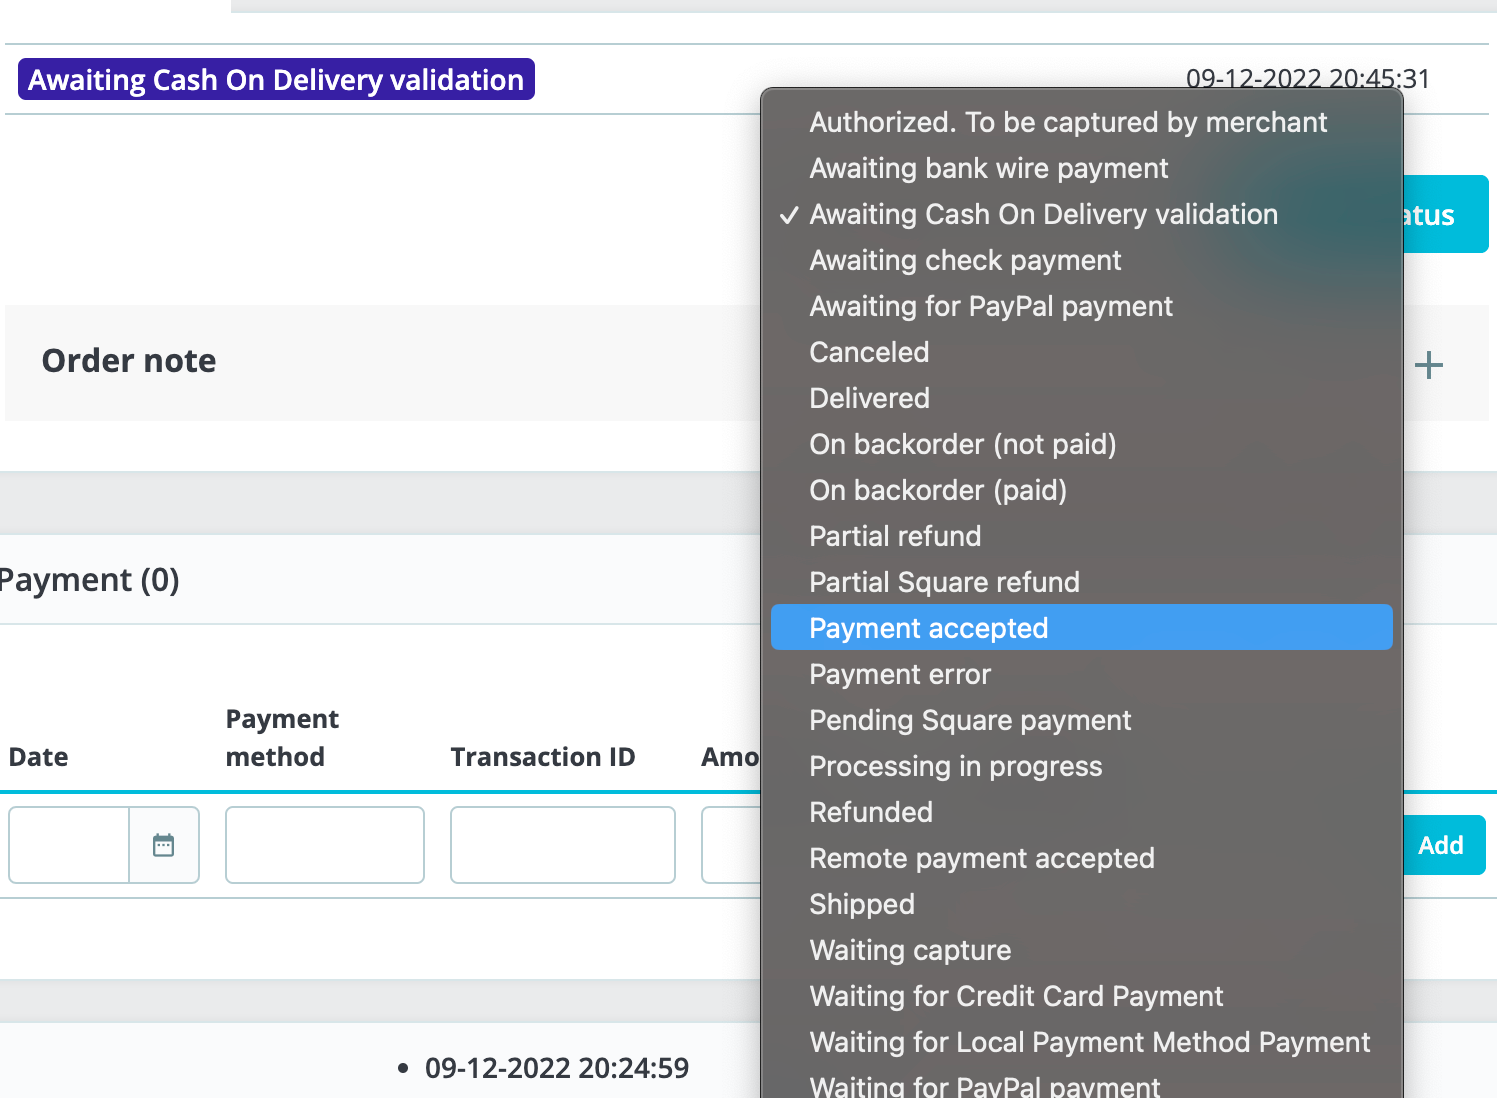Select 'Payment accepted' status option
This screenshot has width=1497, height=1098.
(x=928, y=628)
